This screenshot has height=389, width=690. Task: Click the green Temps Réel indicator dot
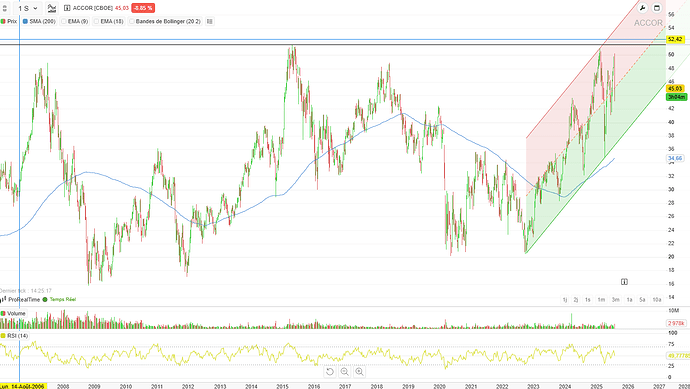click(x=45, y=299)
